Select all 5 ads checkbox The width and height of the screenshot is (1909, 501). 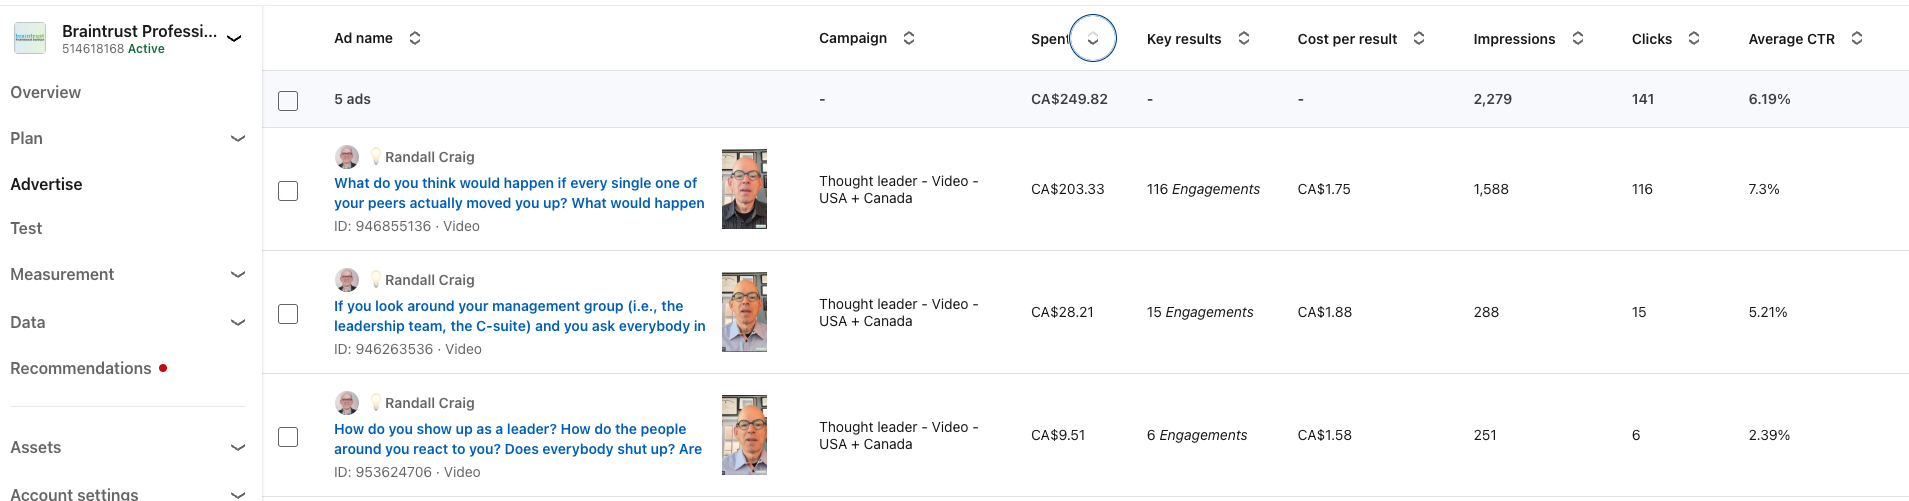pyautogui.click(x=288, y=100)
